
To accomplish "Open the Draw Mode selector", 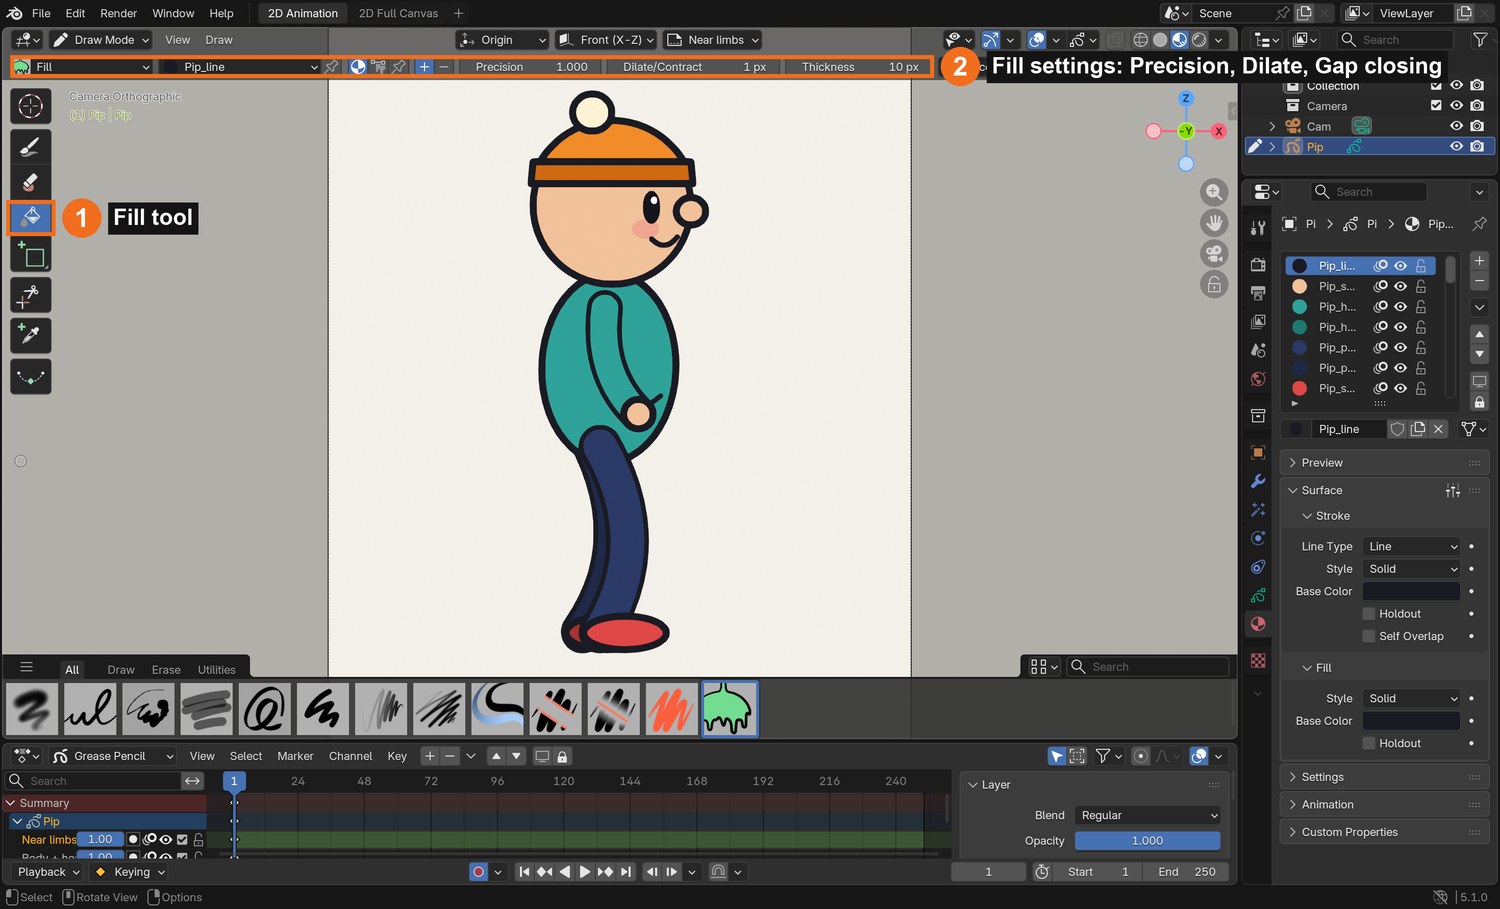I will [x=101, y=40].
